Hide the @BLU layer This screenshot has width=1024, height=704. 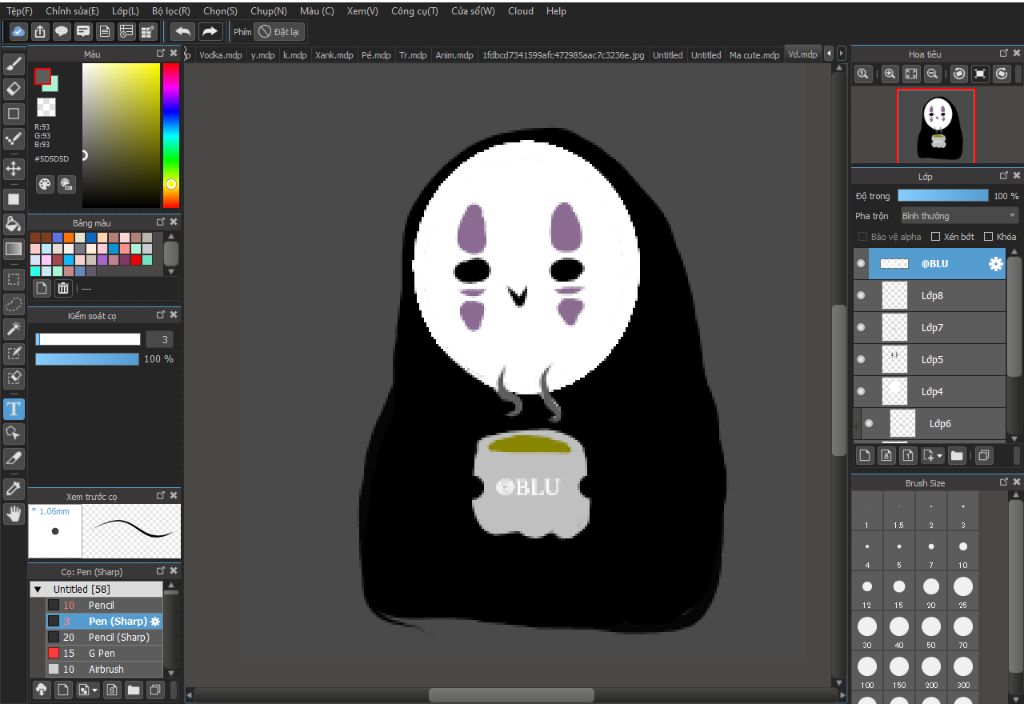[x=861, y=263]
